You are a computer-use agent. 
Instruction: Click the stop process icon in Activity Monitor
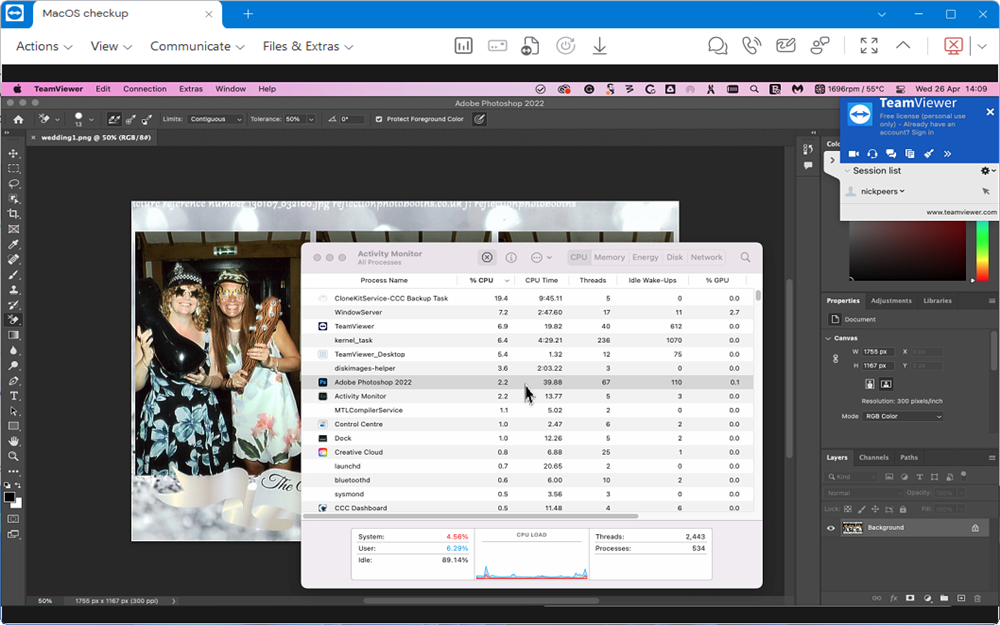point(487,257)
